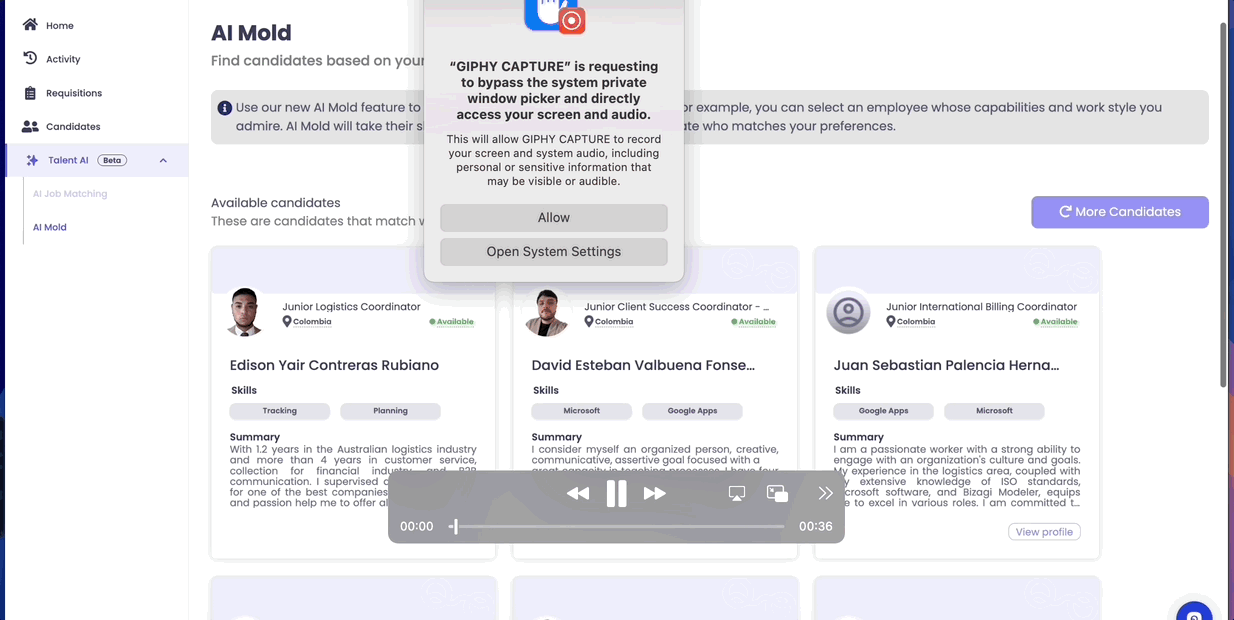Click Edison Yair Contreras profile photo
Viewport: 1234px width, 620px height.
pyautogui.click(x=245, y=312)
